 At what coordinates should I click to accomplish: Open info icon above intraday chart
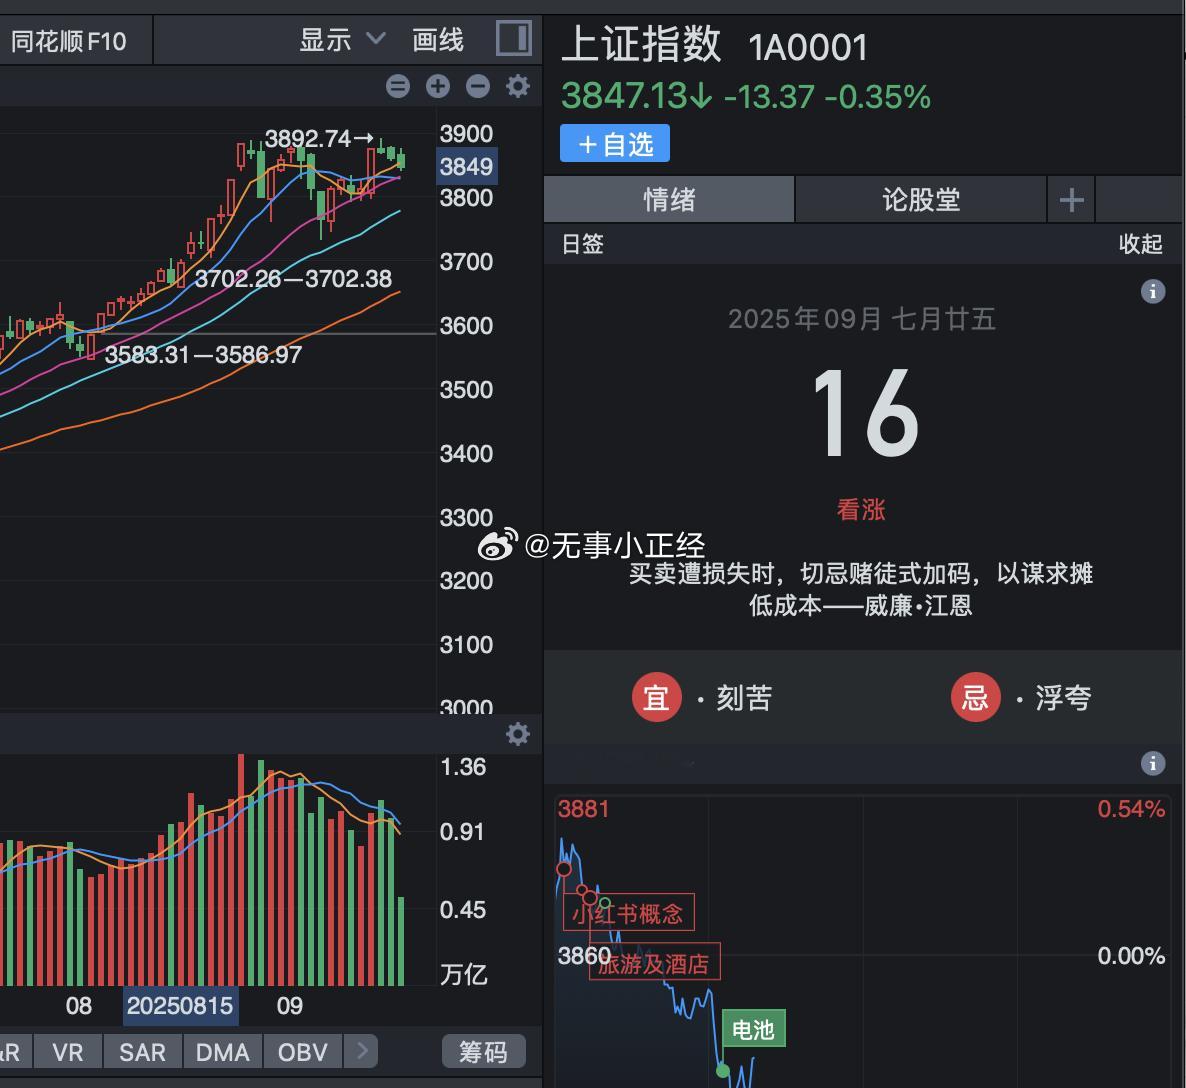[1153, 763]
